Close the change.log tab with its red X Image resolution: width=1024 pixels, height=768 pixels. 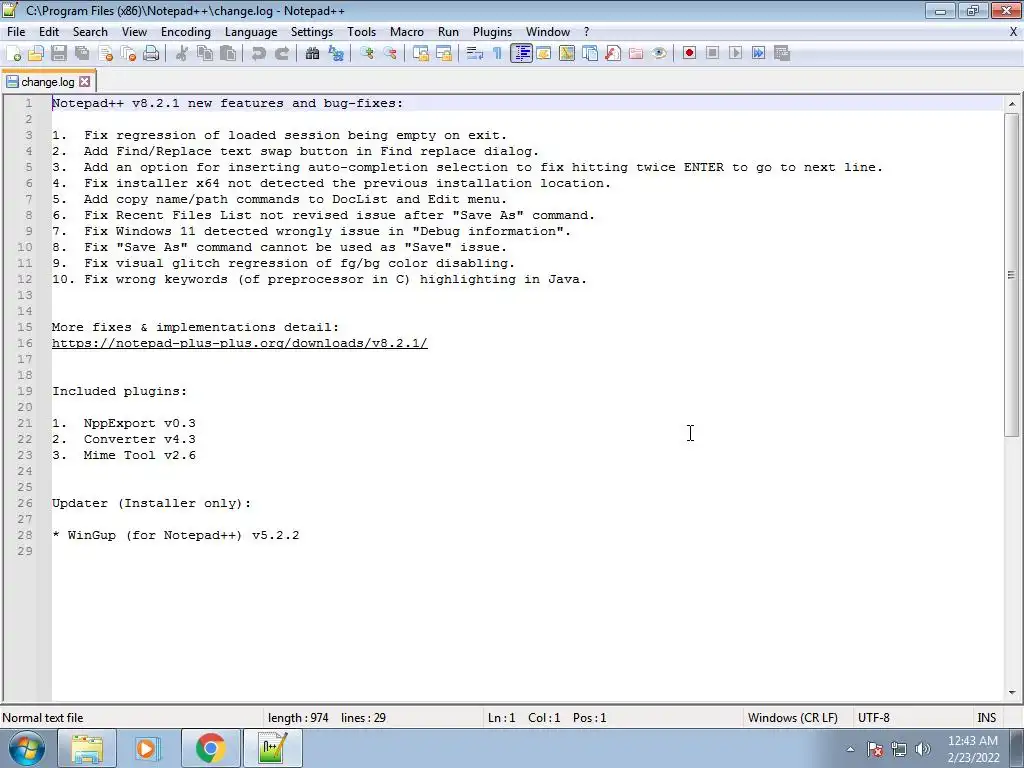coord(84,82)
